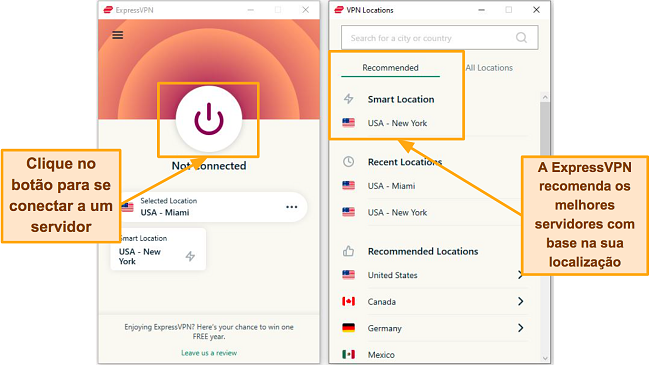Screen dimensions: 650x365
Task: Click the Canada flag icon
Action: click(x=348, y=301)
